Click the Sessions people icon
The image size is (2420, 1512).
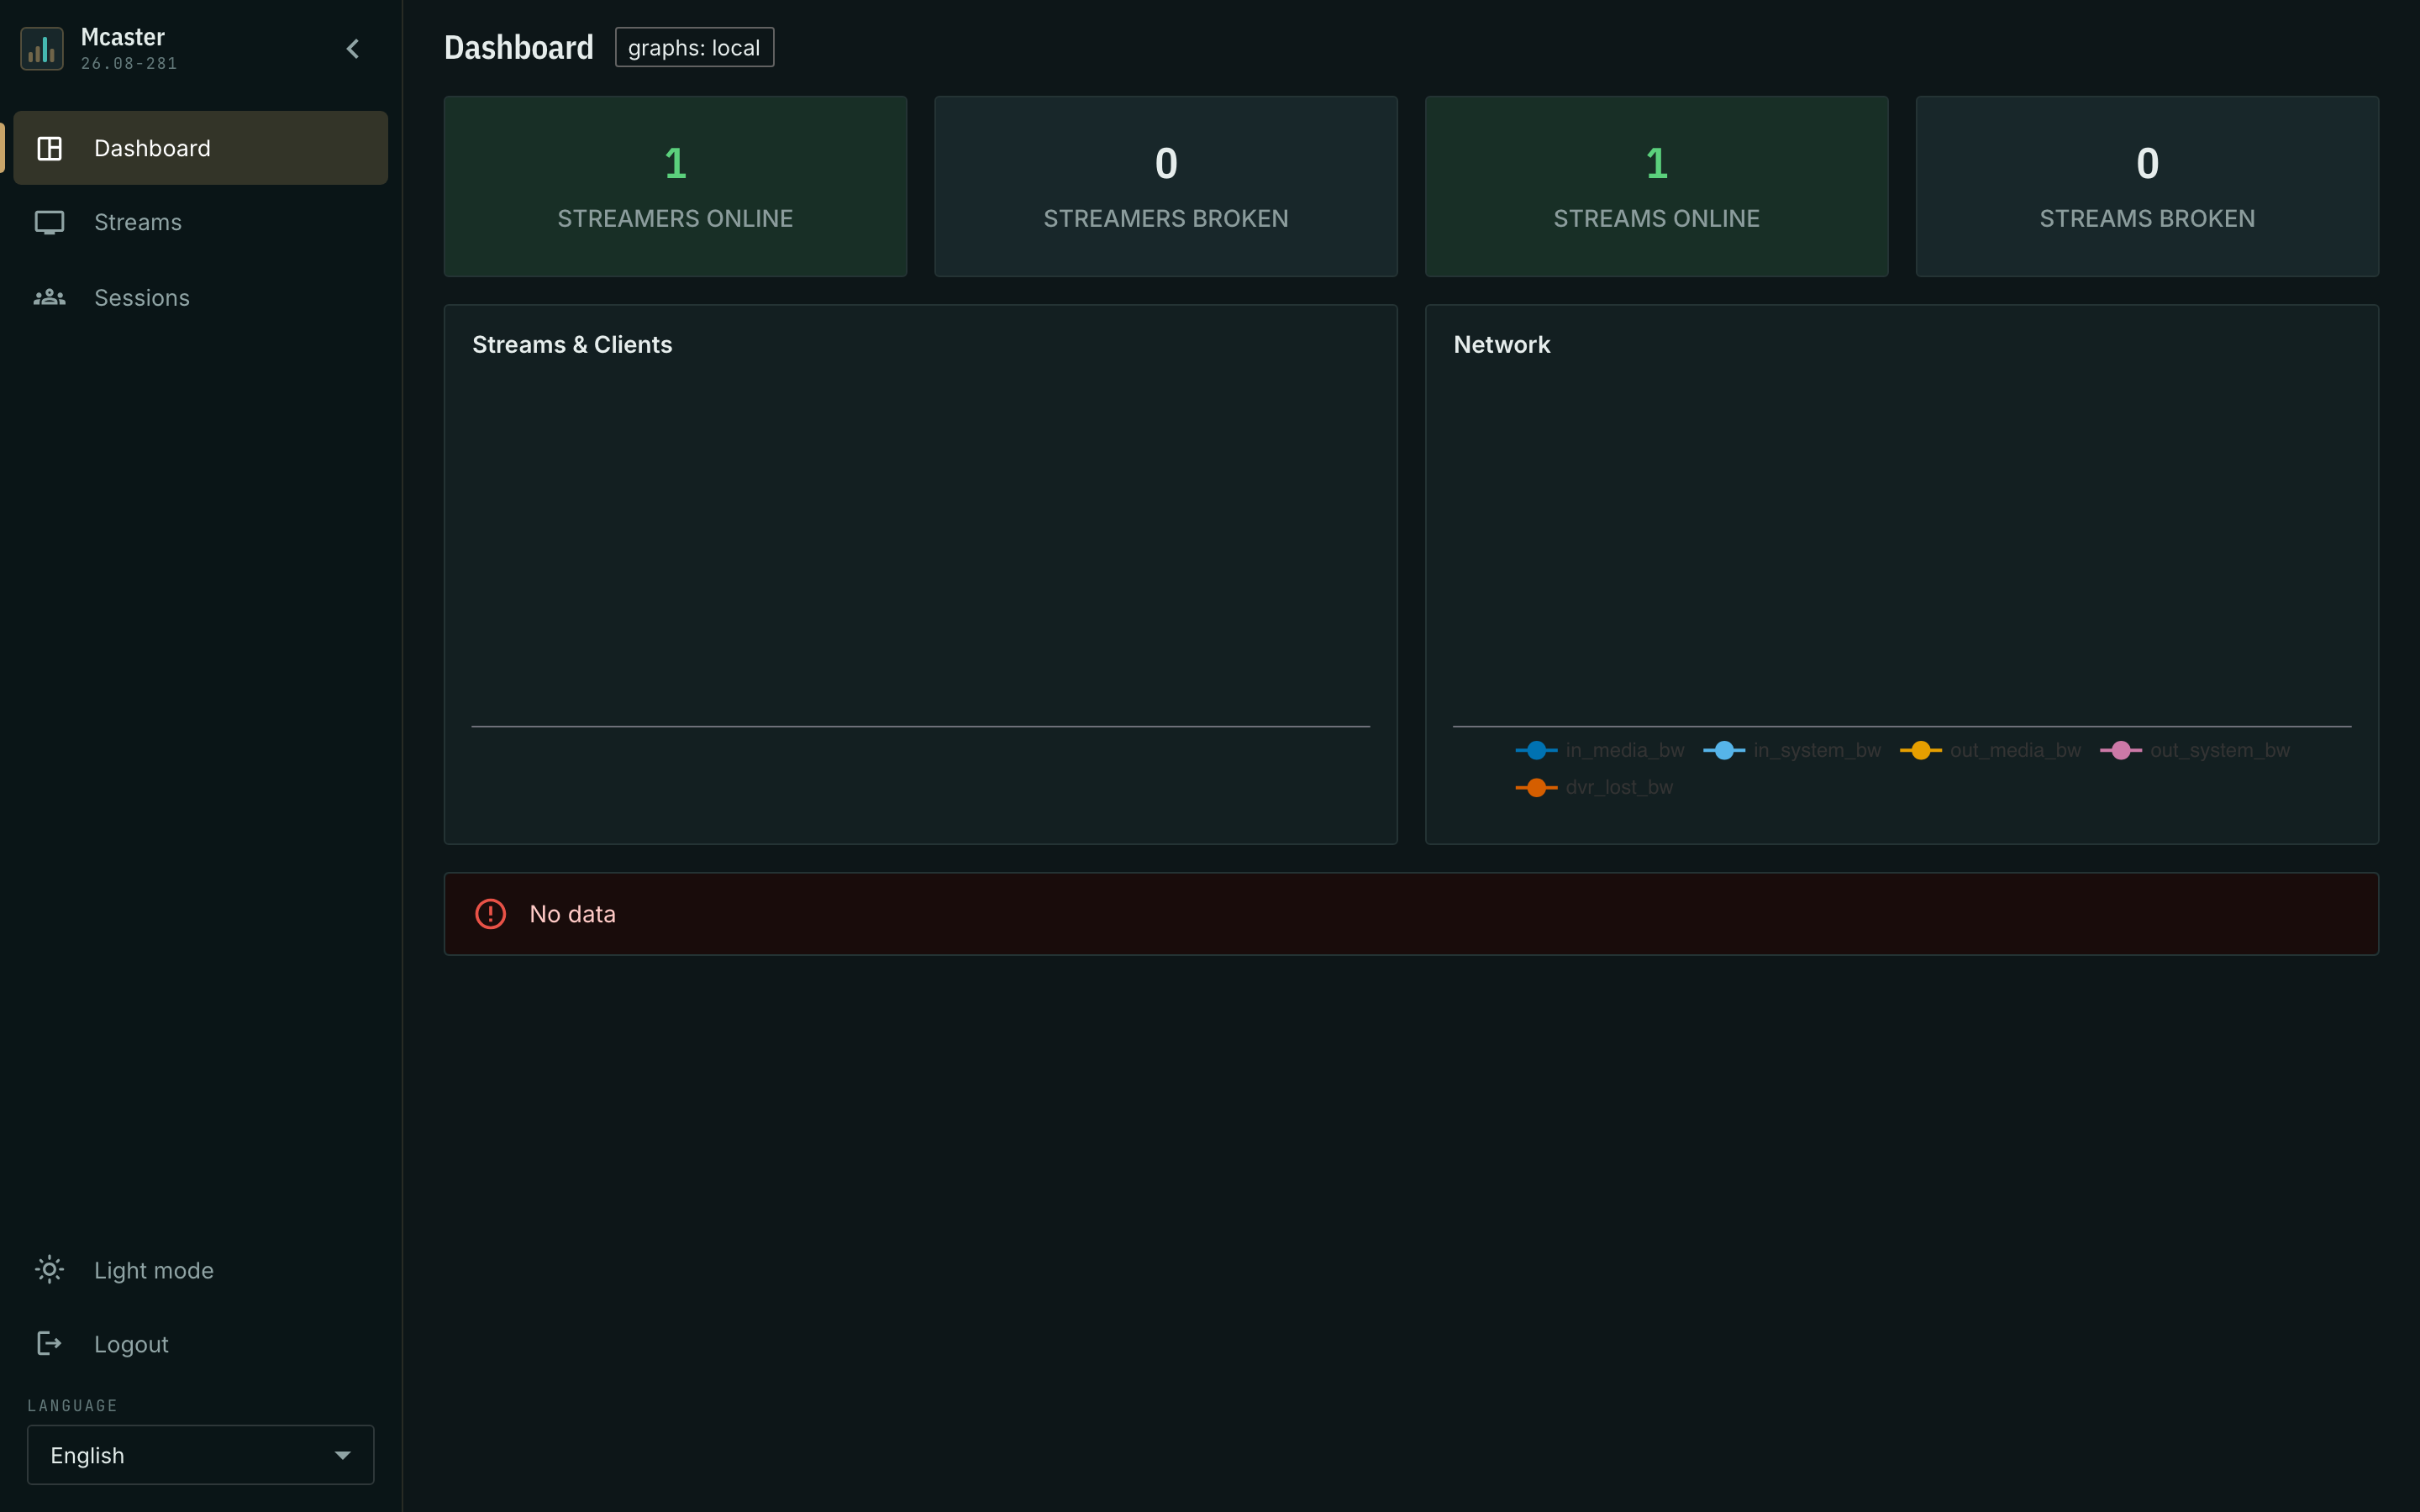pyautogui.click(x=49, y=297)
